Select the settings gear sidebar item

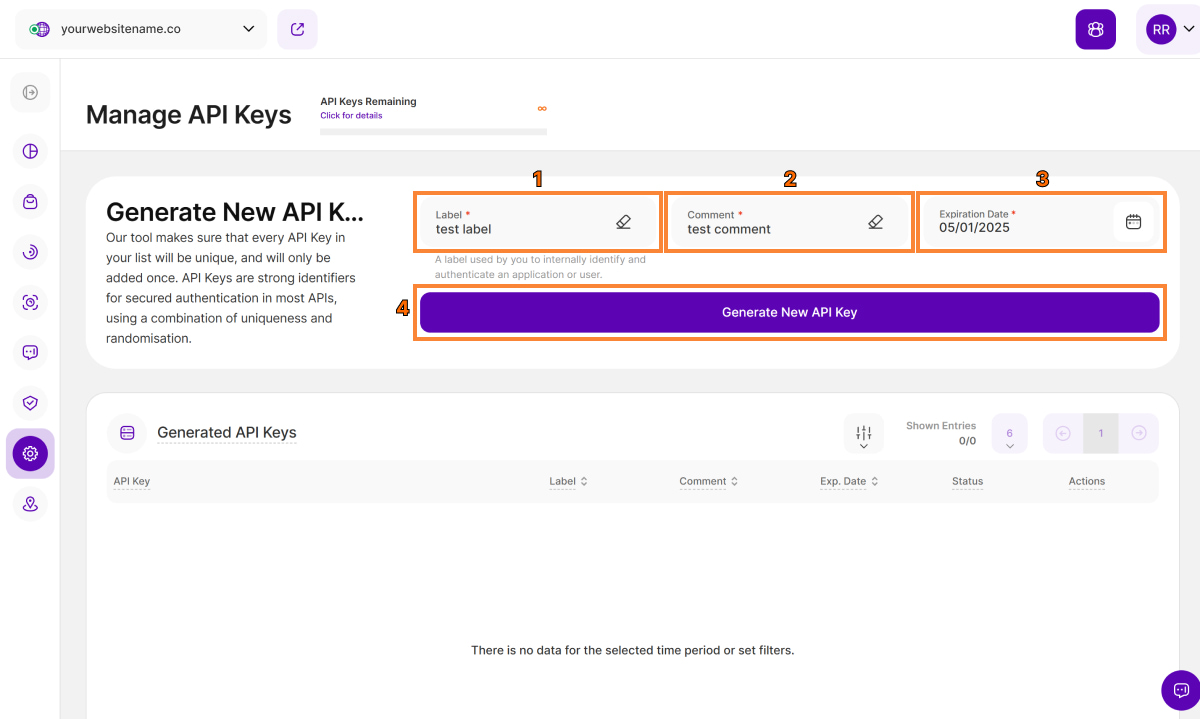coord(30,453)
